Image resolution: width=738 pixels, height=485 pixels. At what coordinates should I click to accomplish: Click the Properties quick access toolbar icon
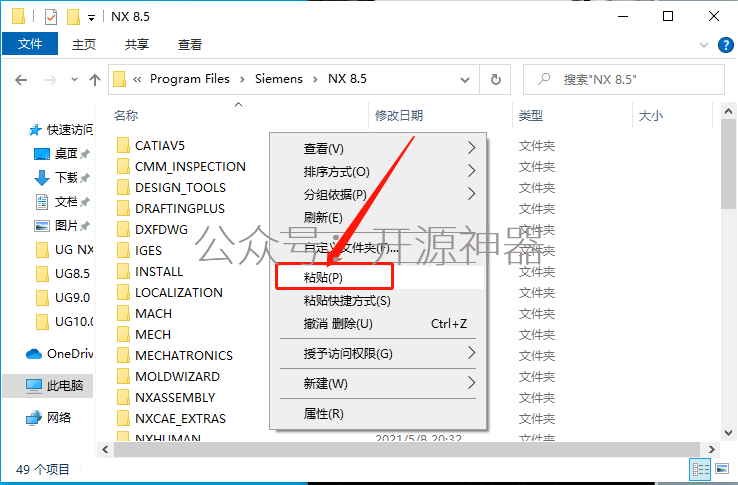click(x=51, y=17)
